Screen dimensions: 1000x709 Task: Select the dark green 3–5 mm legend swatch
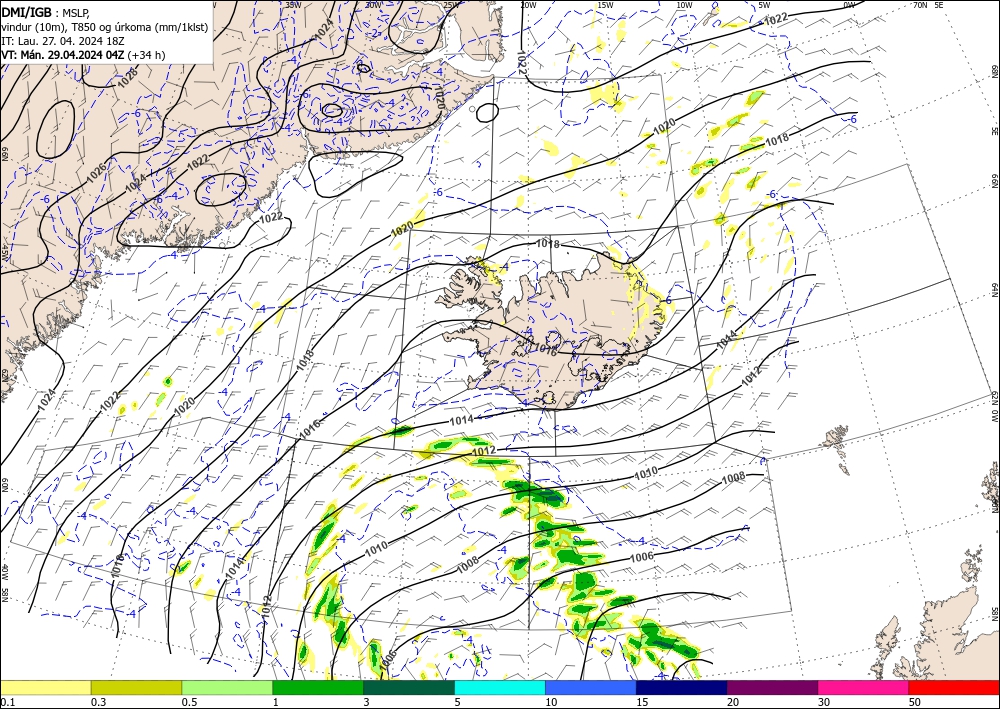point(409,687)
